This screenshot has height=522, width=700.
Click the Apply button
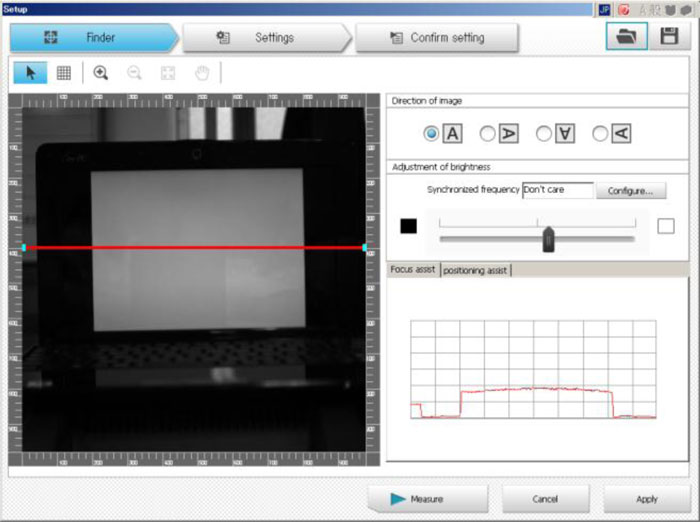647,499
